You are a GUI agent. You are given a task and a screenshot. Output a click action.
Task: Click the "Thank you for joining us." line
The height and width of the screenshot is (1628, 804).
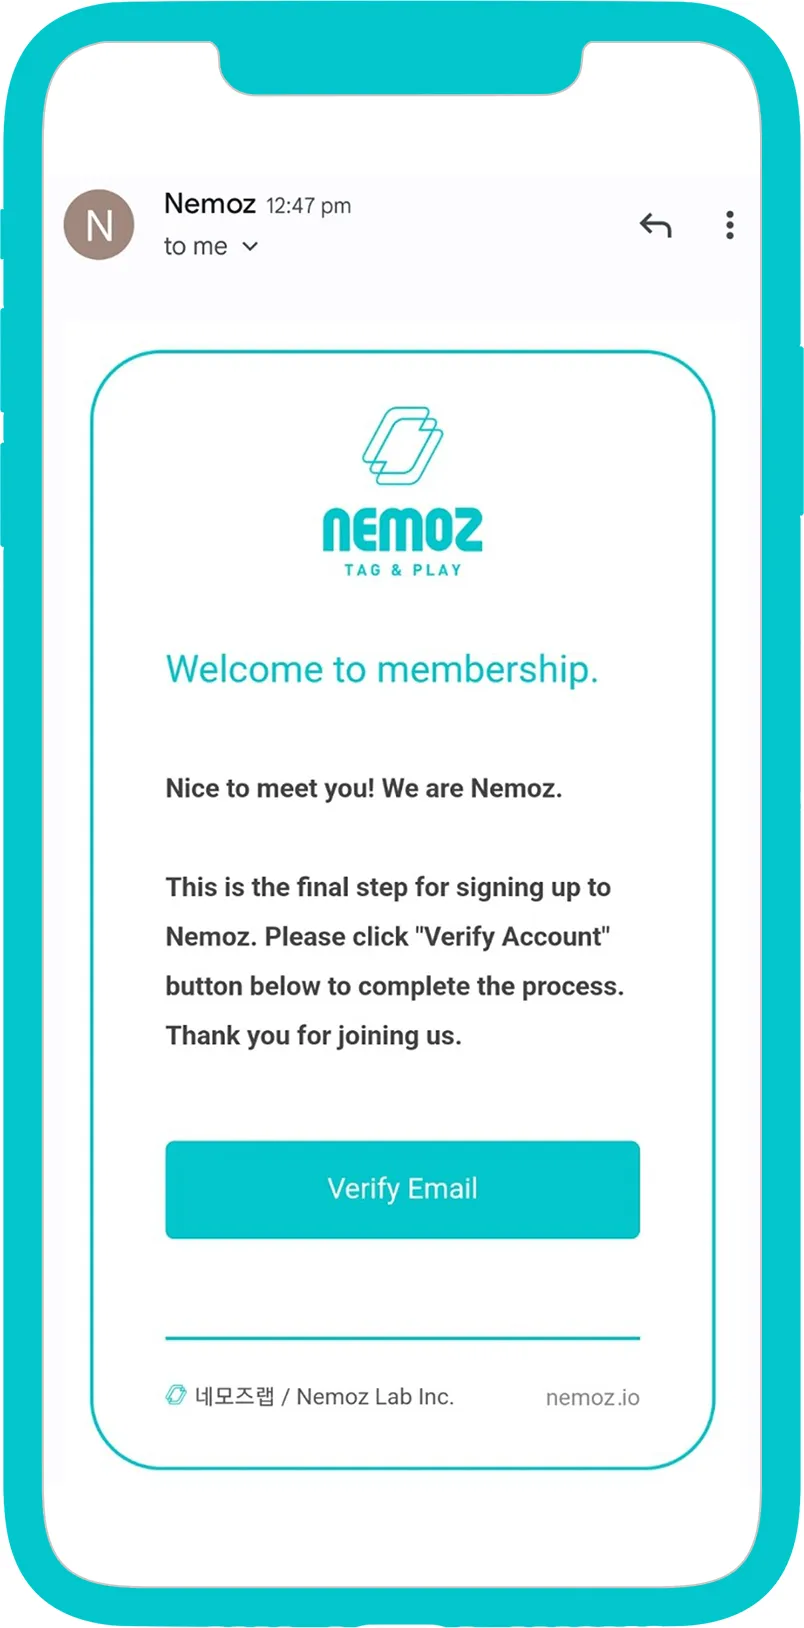[x=314, y=1035]
